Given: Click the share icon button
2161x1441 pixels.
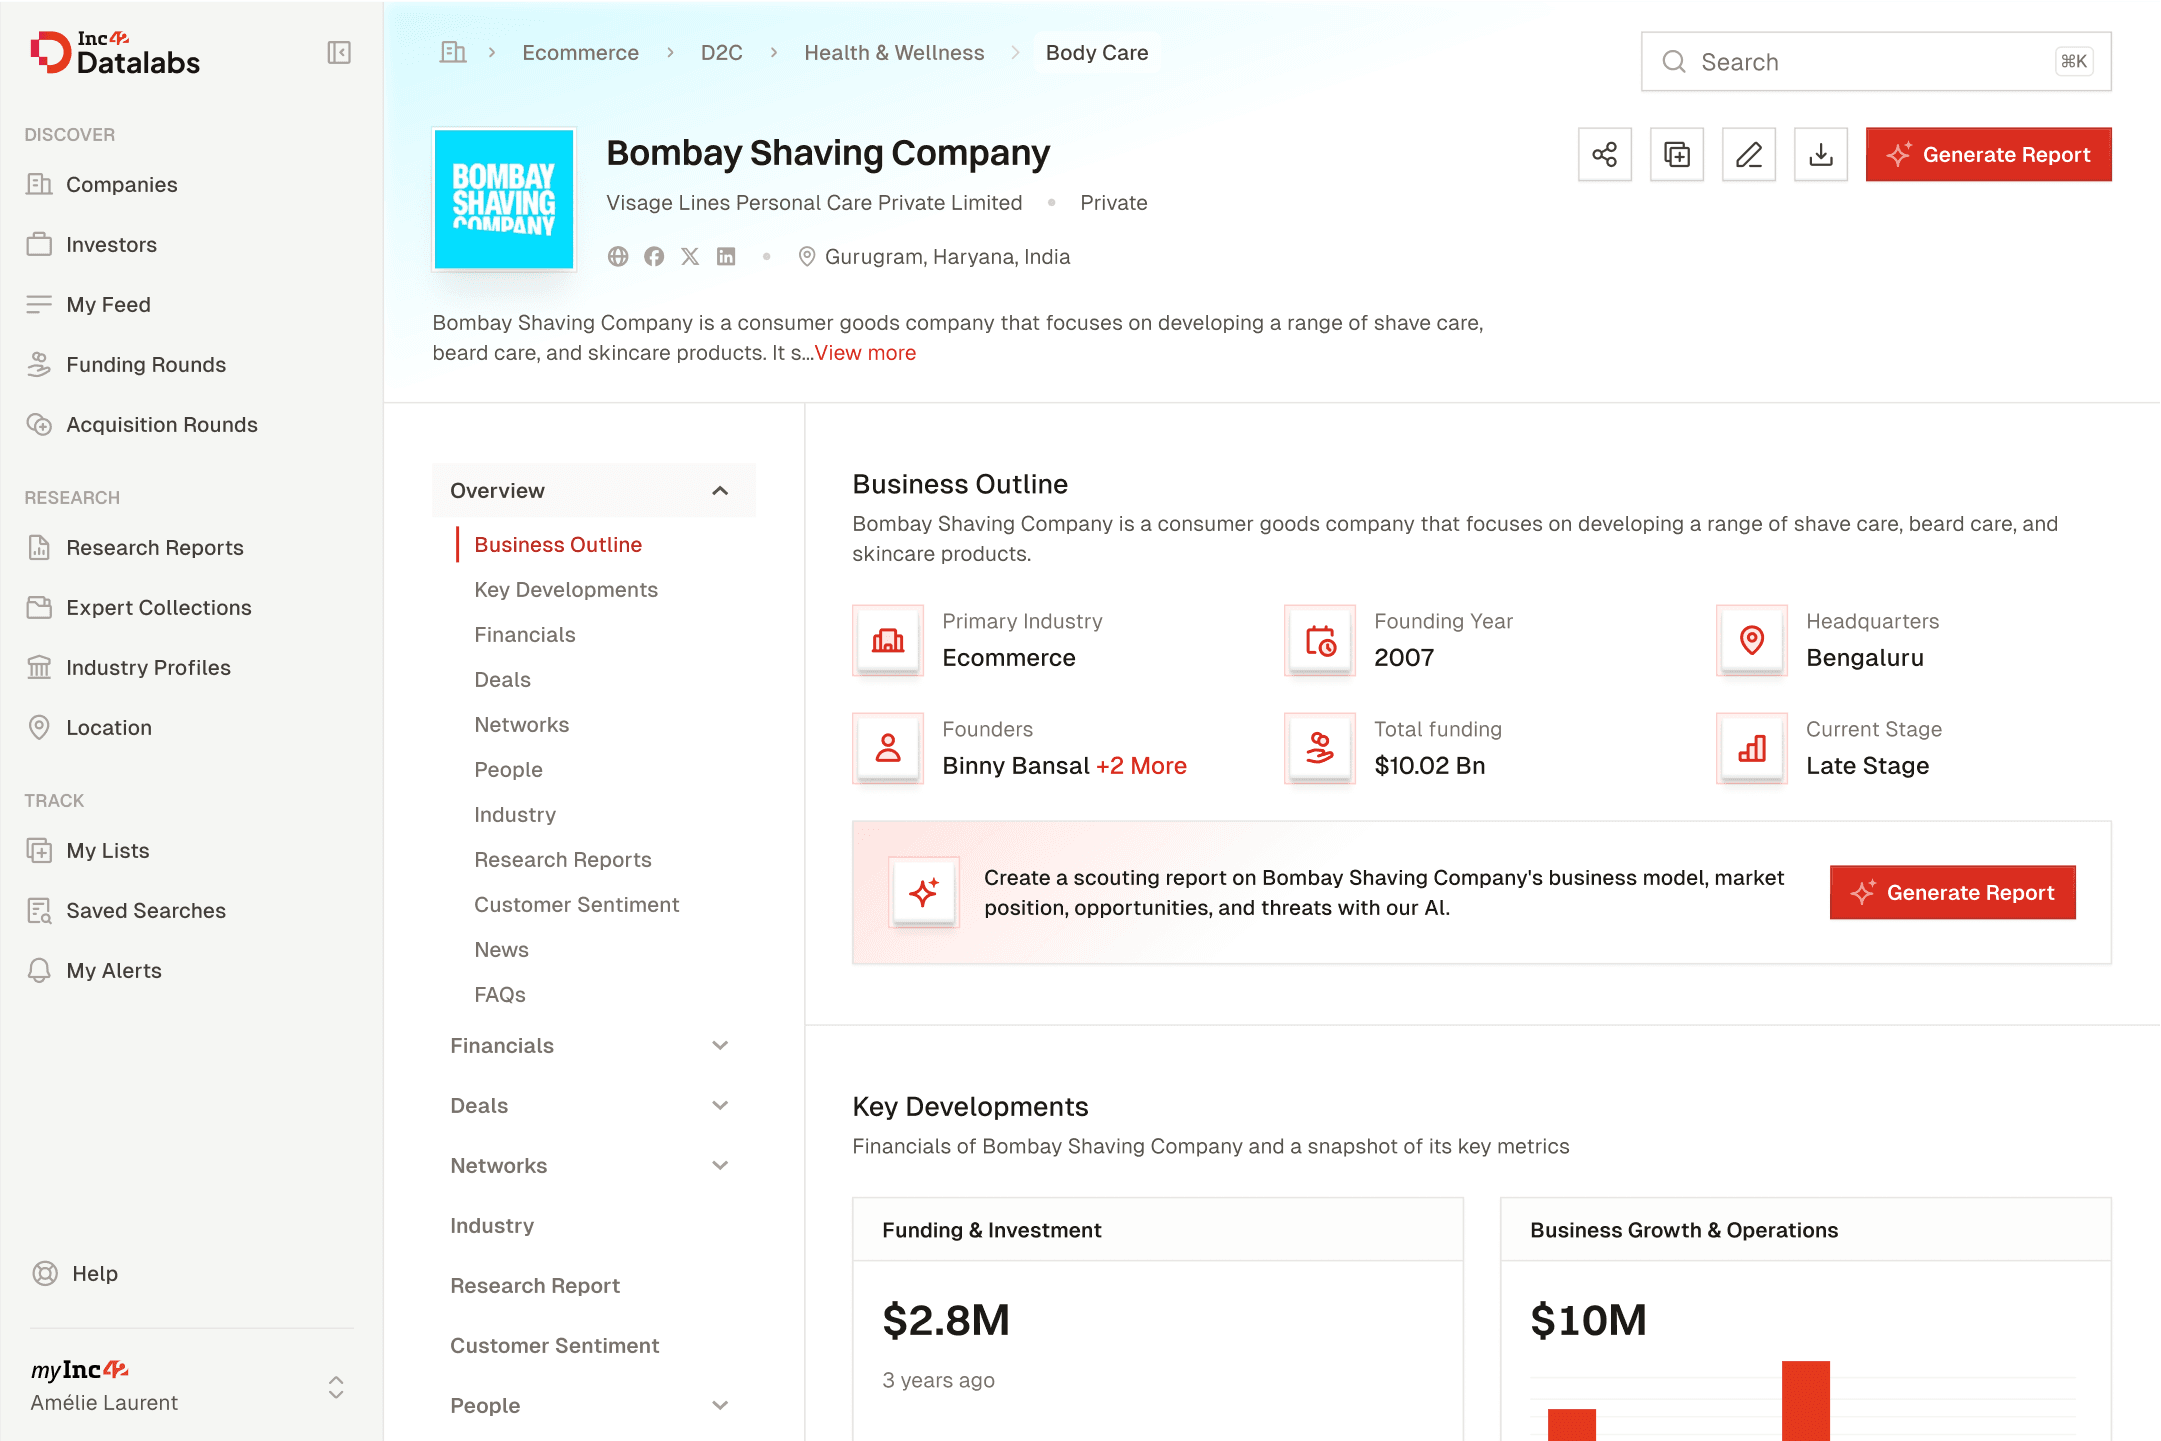Looking at the screenshot, I should (x=1605, y=154).
